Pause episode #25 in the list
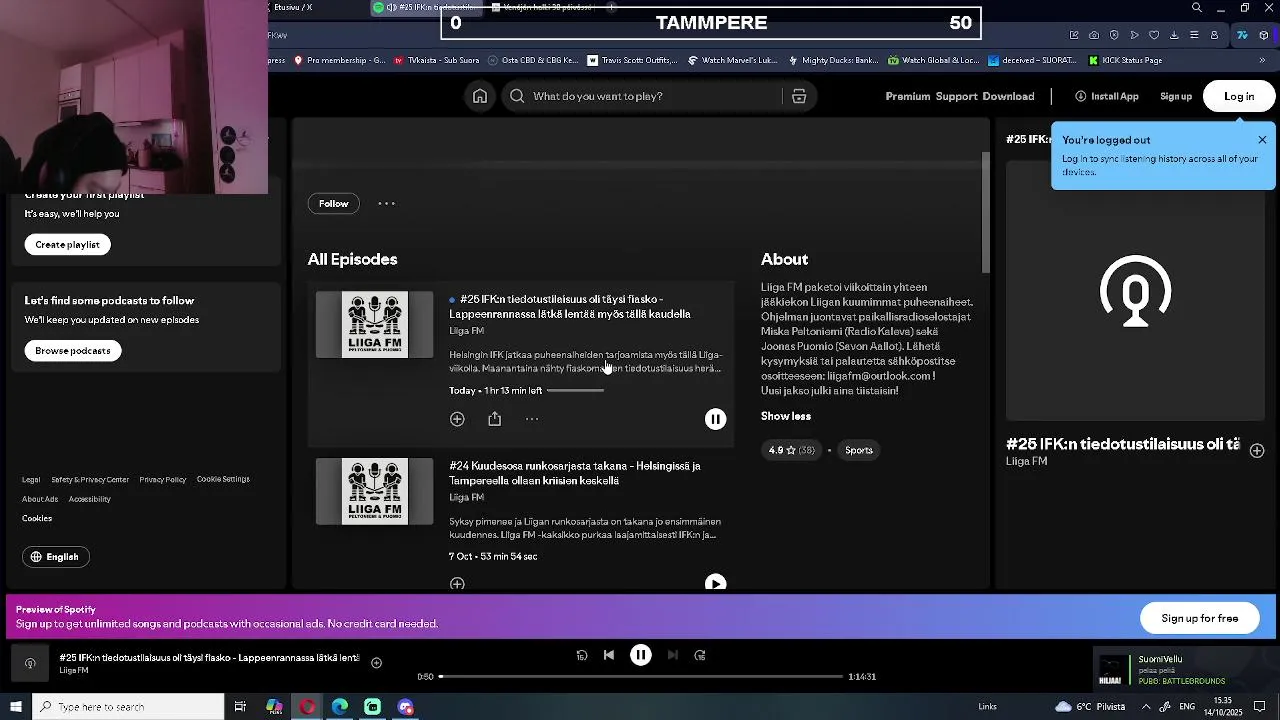This screenshot has height=720, width=1280. pyautogui.click(x=715, y=419)
